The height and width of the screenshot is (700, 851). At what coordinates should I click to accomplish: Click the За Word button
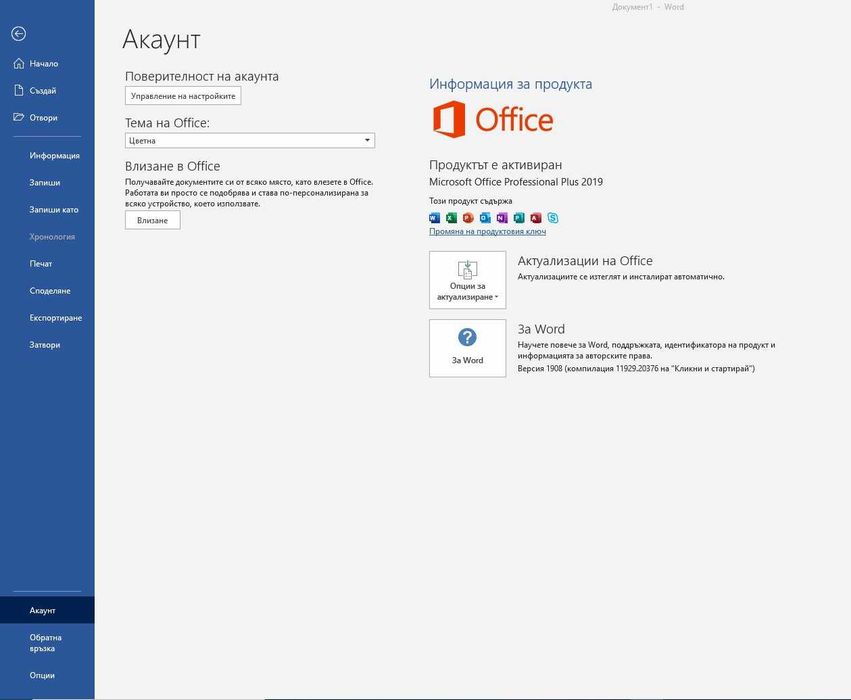[467, 348]
